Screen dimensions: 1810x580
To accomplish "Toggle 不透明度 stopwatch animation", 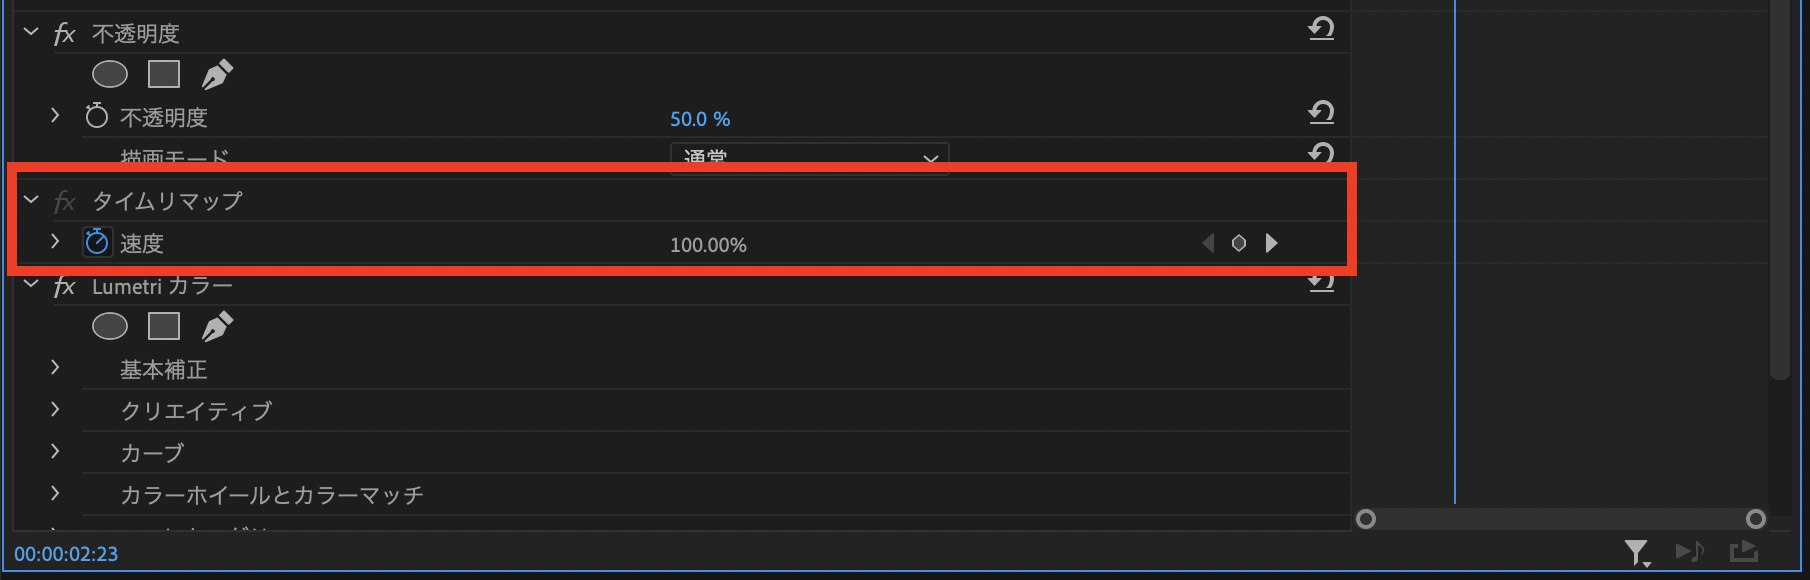I will [x=97, y=116].
